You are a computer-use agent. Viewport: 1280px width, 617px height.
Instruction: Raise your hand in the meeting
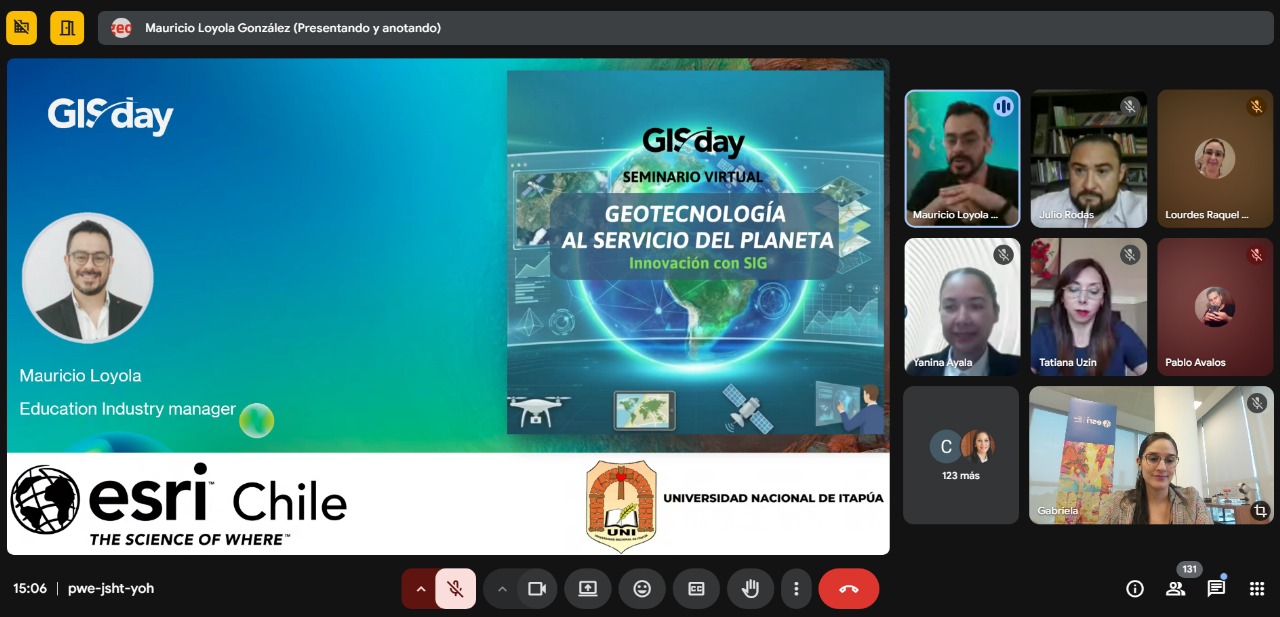coord(750,589)
